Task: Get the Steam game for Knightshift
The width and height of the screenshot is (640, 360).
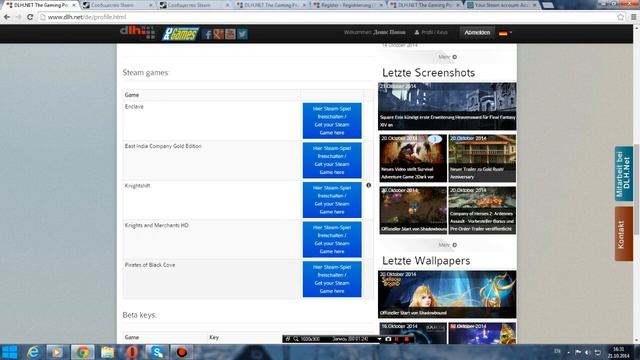Action: [332, 200]
